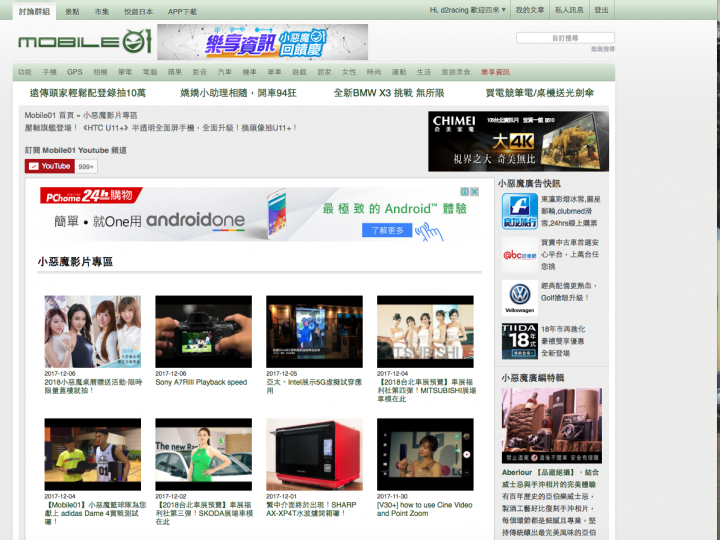Click Mobile01 首頁 breadcrumb

tap(49, 115)
